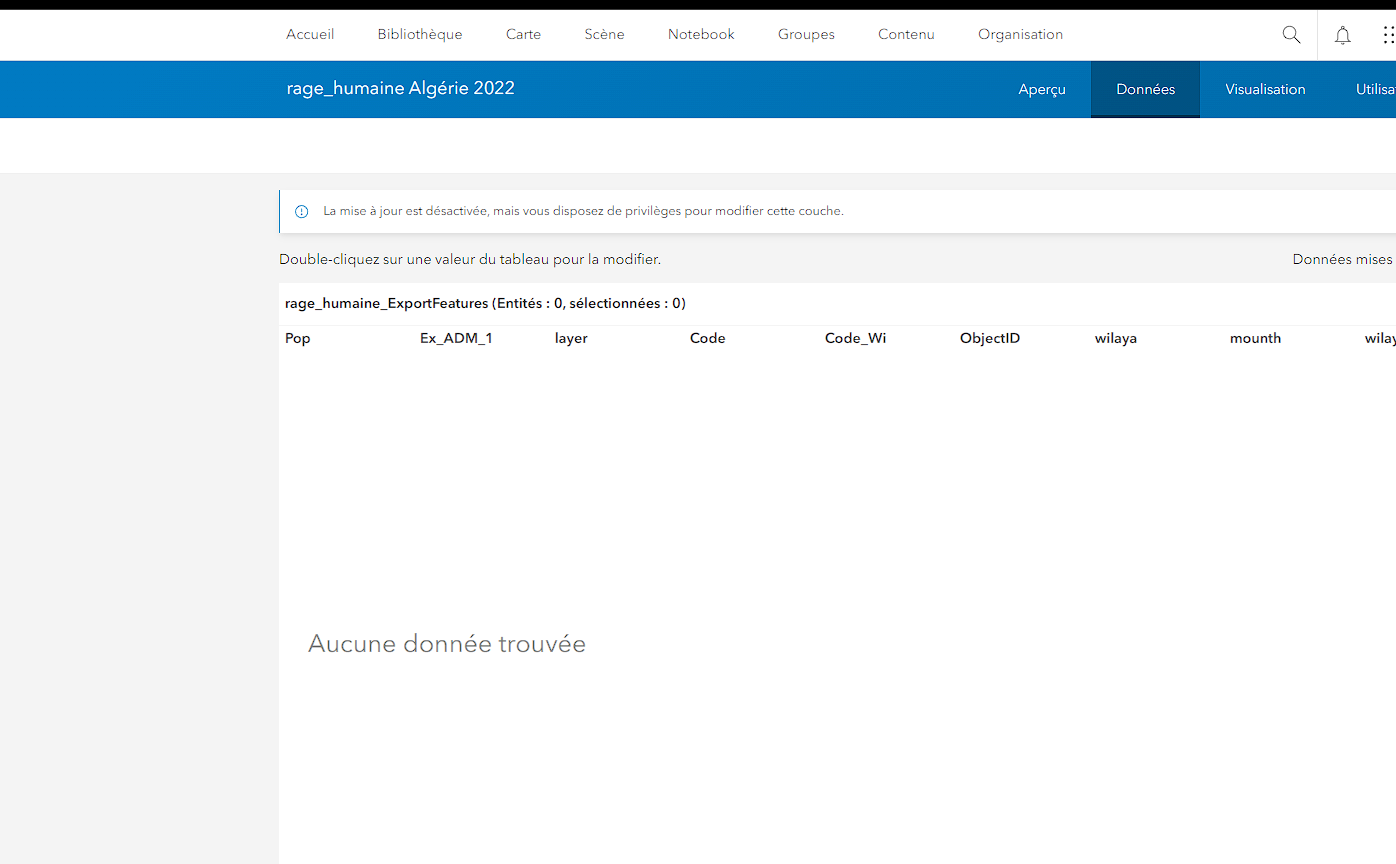Switch to the Visualisation tab

[x=1265, y=89]
